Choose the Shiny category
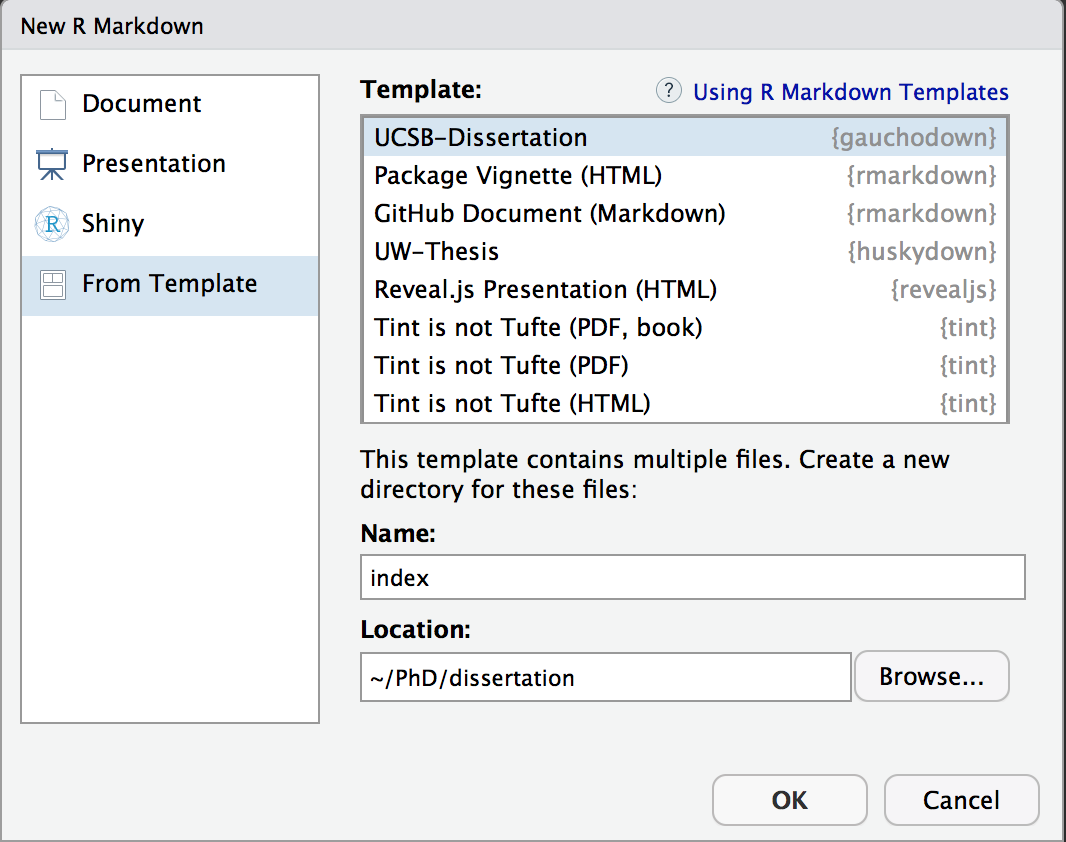The width and height of the screenshot is (1066, 842). (x=113, y=224)
